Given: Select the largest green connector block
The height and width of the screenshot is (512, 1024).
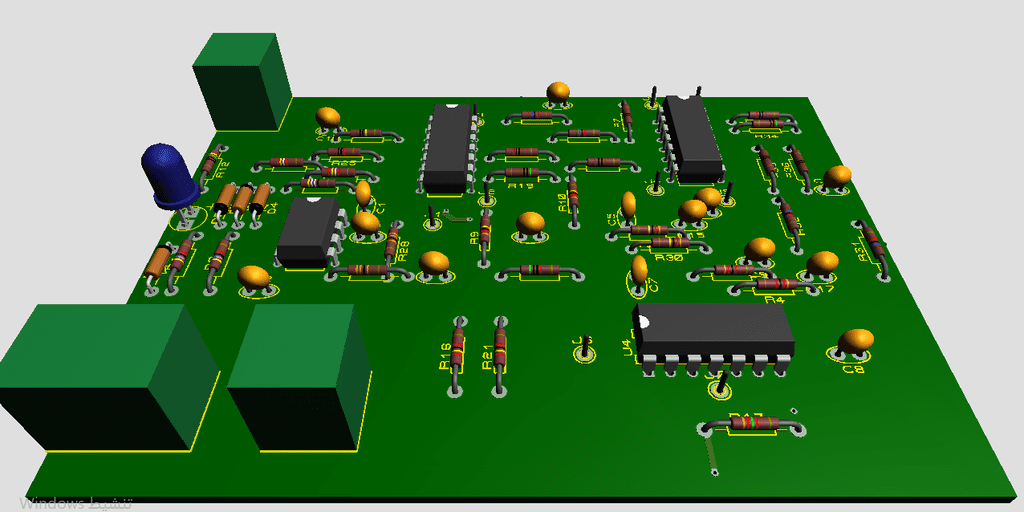Looking at the screenshot, I should 108,377.
